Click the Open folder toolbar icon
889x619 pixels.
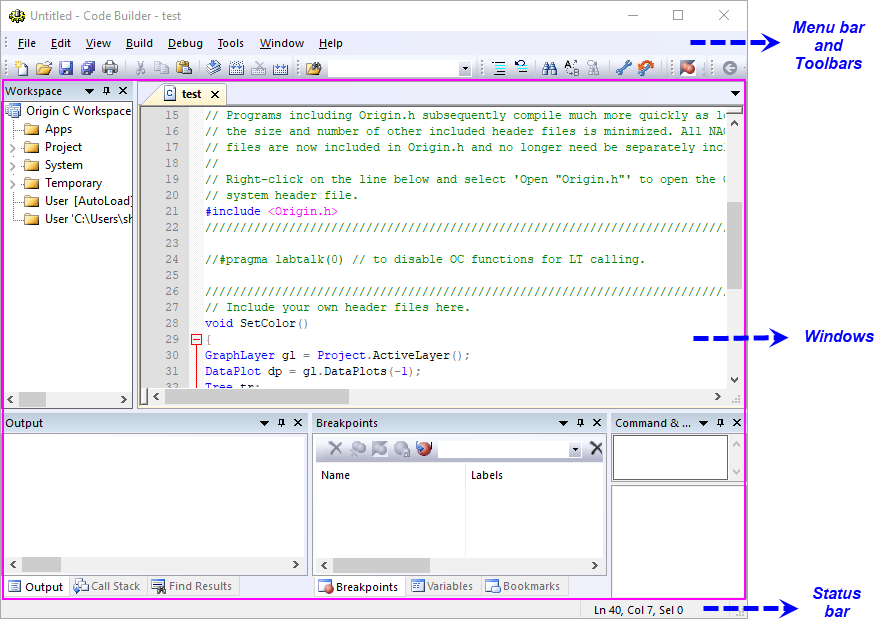[x=44, y=68]
